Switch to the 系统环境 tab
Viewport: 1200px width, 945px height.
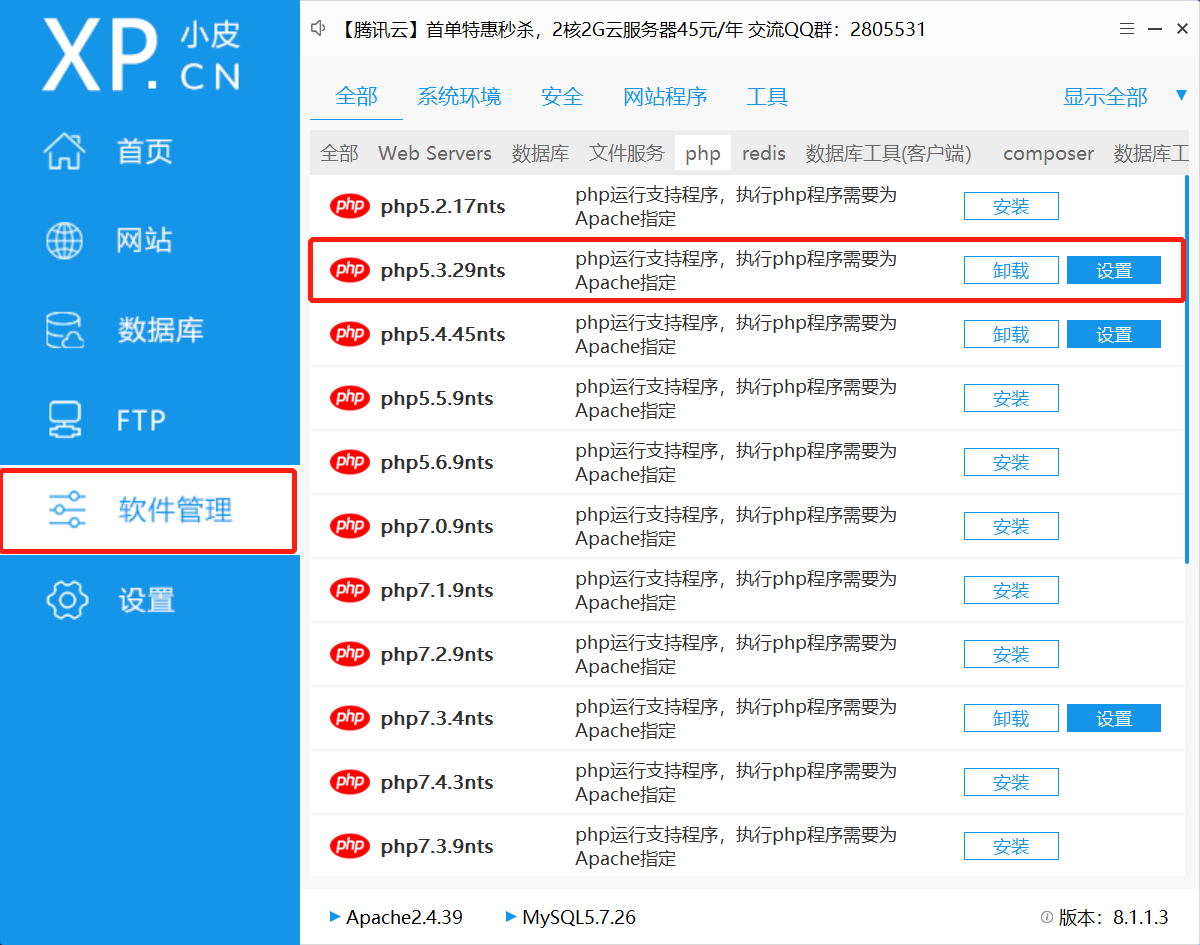tap(459, 97)
